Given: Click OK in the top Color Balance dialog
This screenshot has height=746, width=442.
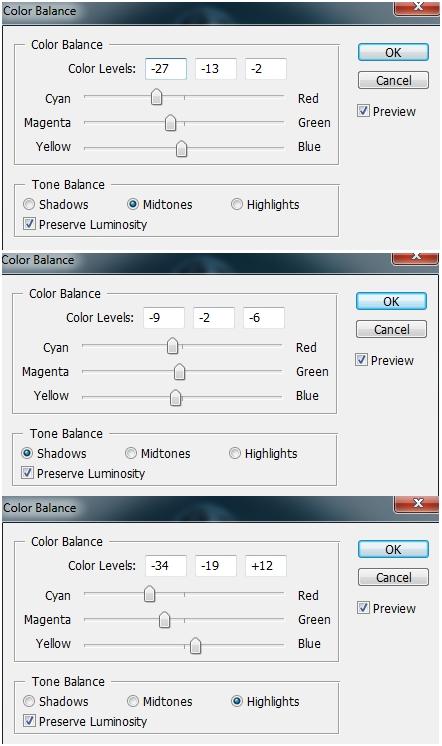Looking at the screenshot, I should (x=393, y=52).
